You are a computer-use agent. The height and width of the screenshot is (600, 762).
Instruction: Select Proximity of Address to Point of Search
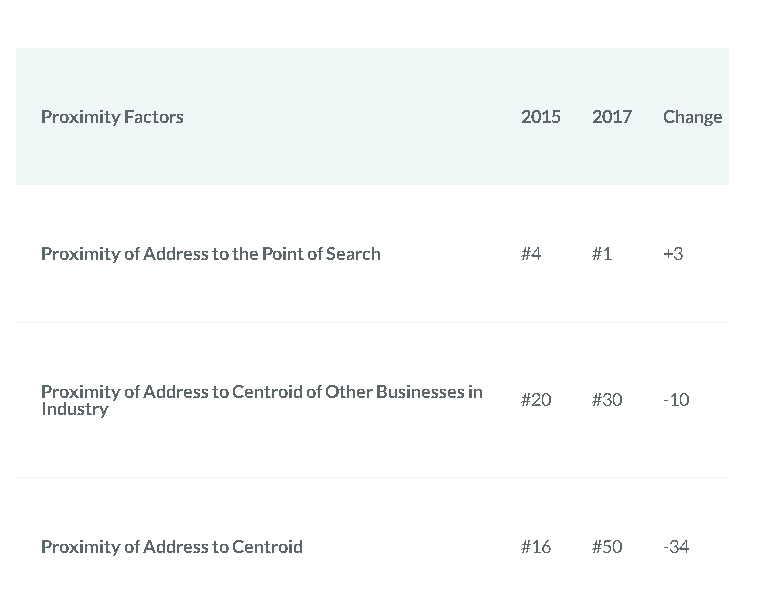(x=210, y=254)
